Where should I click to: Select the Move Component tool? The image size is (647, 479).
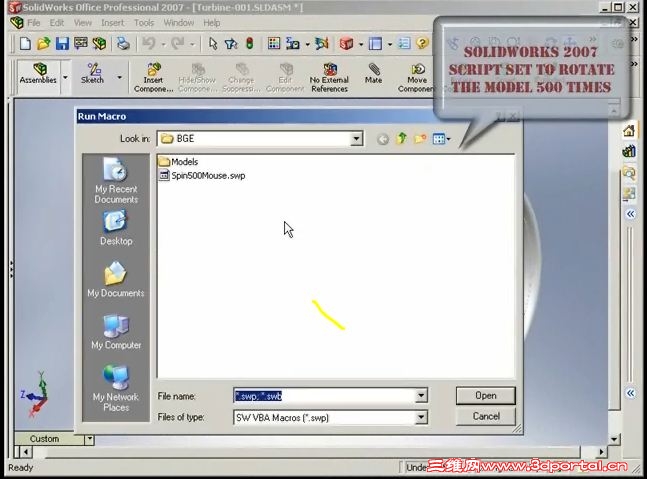point(416,78)
